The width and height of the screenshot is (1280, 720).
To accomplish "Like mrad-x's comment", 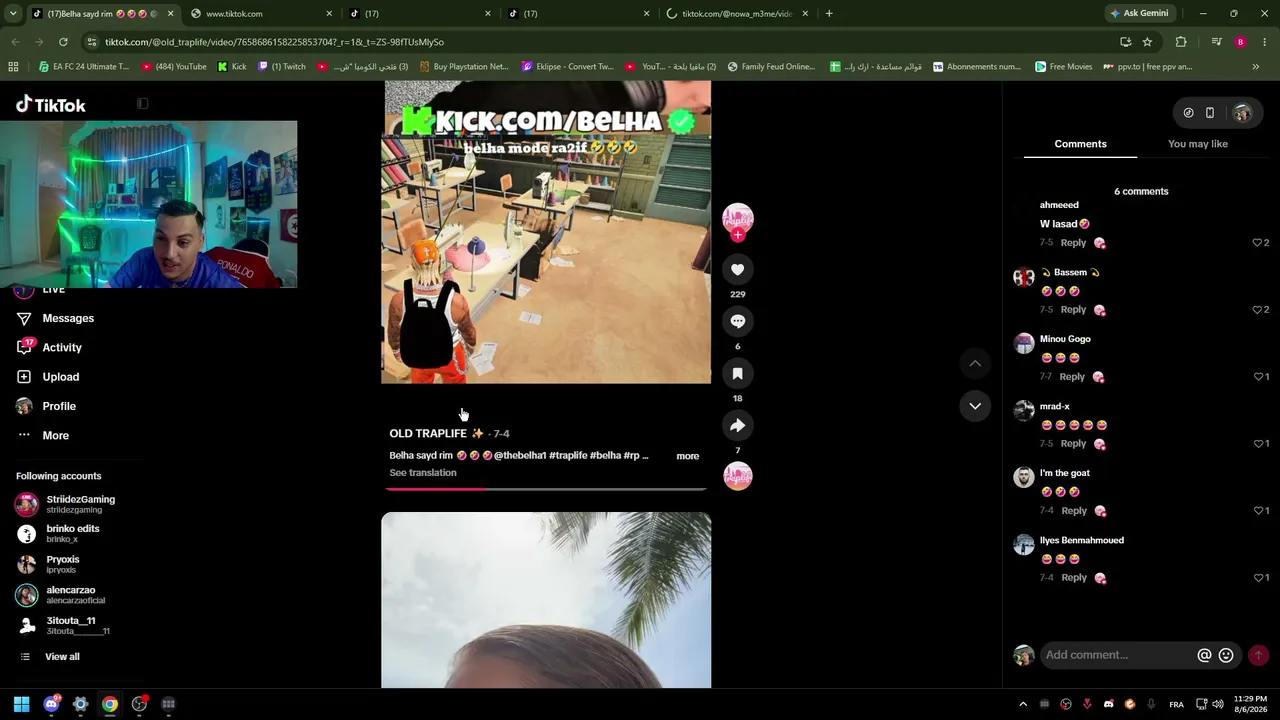I will [1258, 444].
